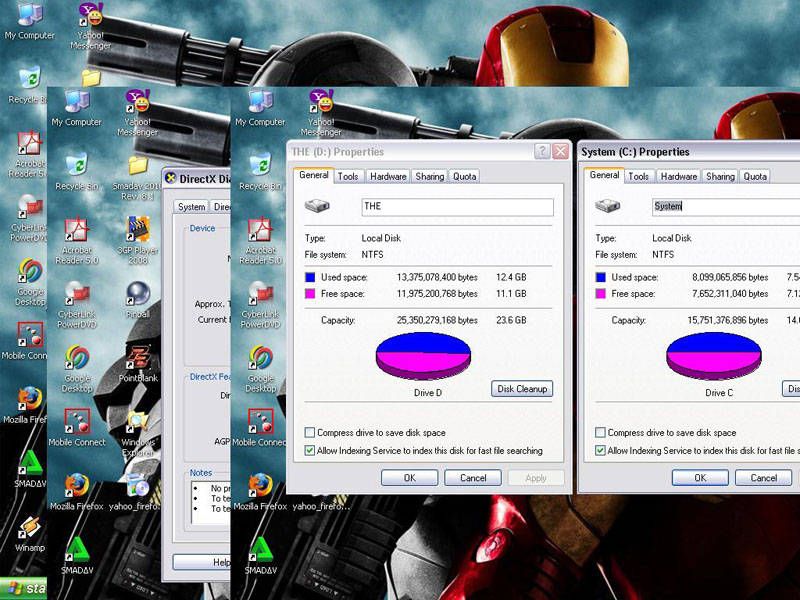Screen dimensions: 800x600
Task: Focus the volume label field containing THE
Action: pos(457,207)
